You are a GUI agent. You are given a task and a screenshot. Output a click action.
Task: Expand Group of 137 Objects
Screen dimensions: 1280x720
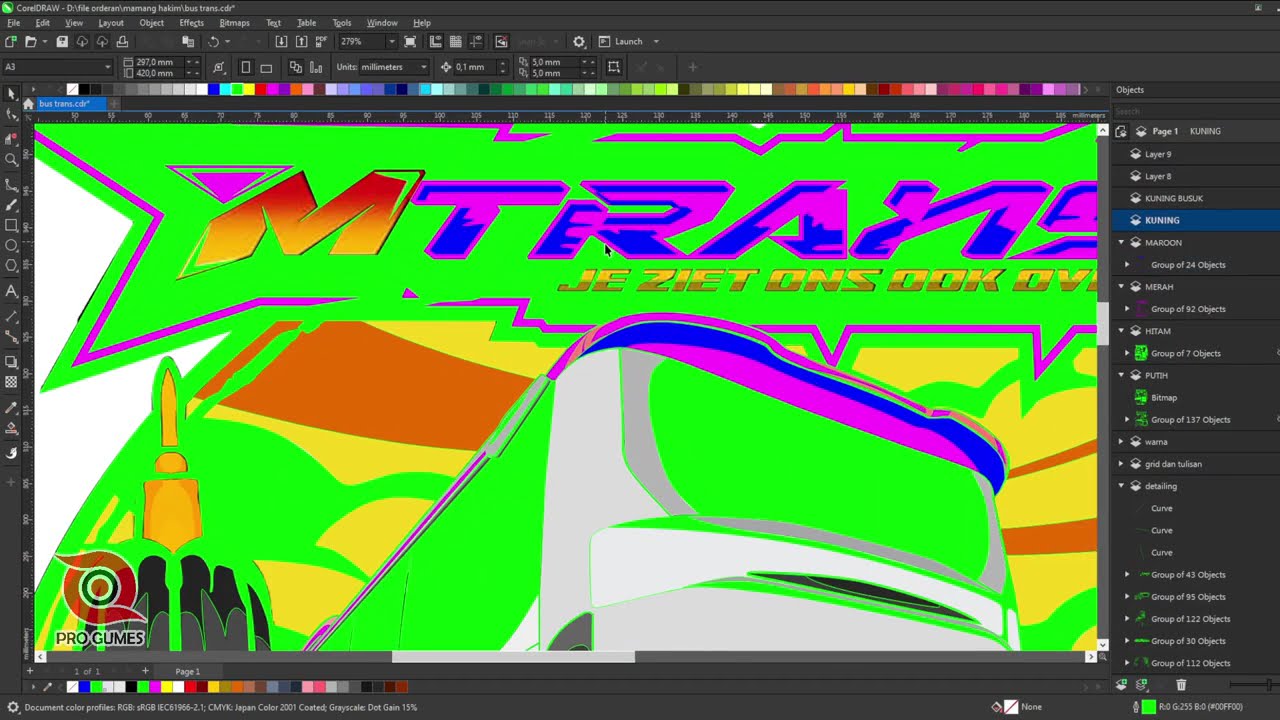[x=1127, y=419]
